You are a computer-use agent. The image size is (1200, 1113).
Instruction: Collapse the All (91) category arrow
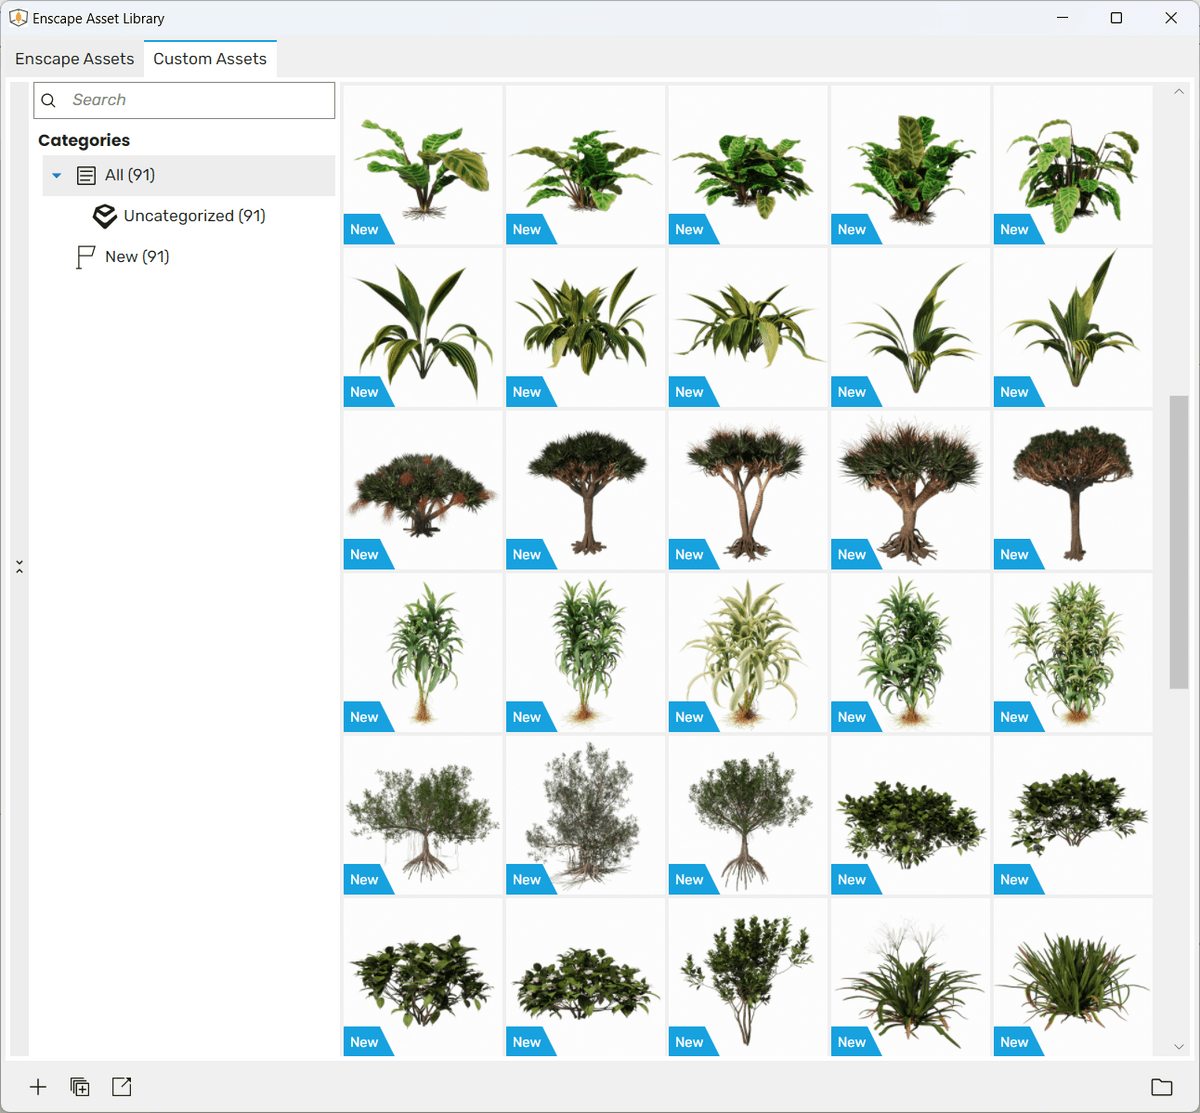57,176
